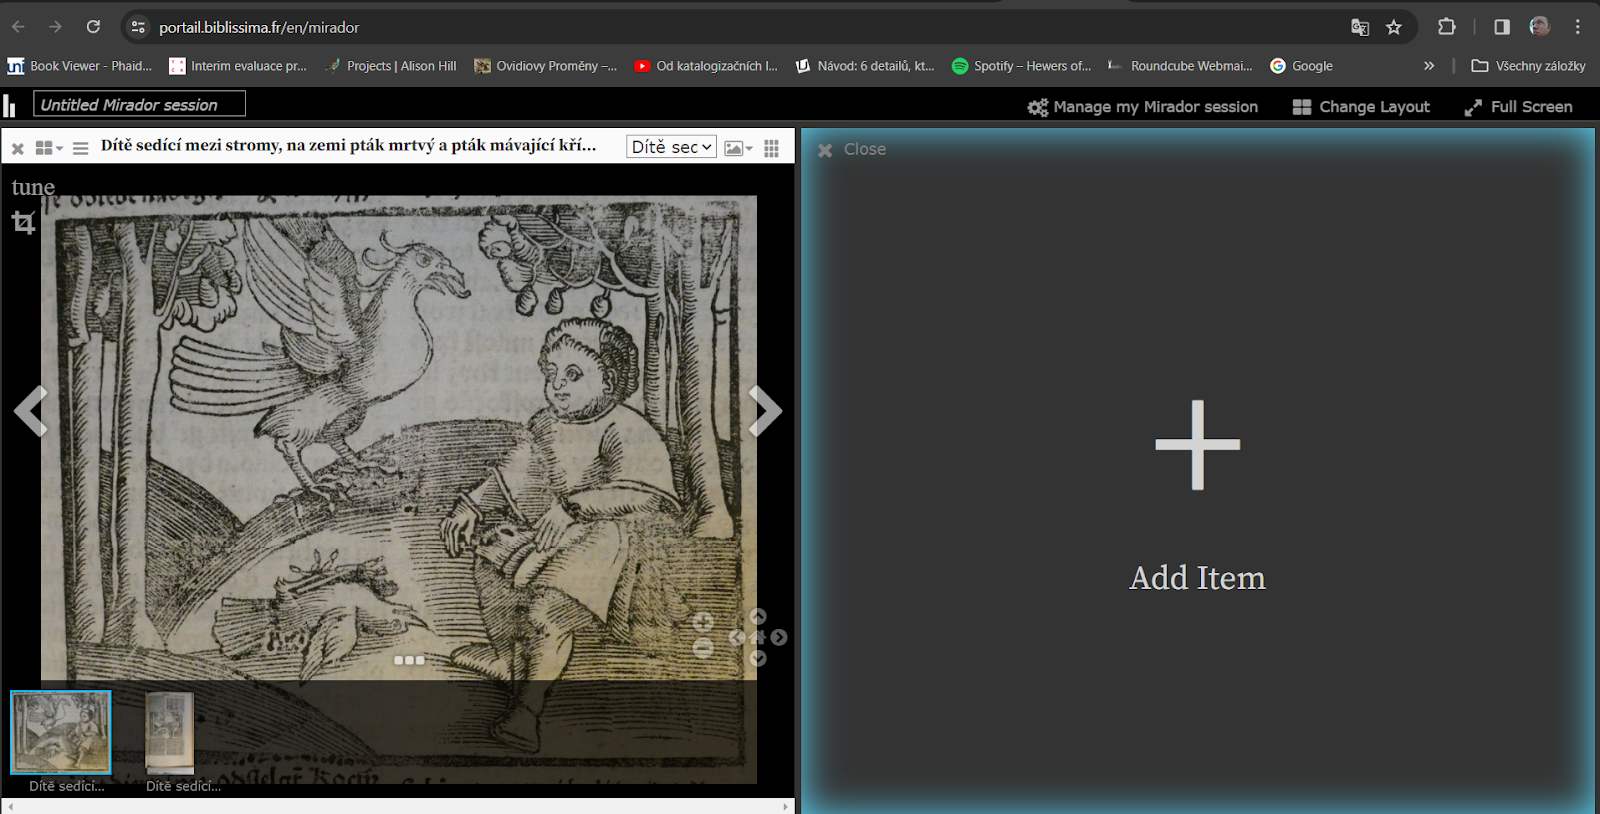The height and width of the screenshot is (814, 1600).
Task: Click the horizontal scrollbar left arrow
Action: 11,806
